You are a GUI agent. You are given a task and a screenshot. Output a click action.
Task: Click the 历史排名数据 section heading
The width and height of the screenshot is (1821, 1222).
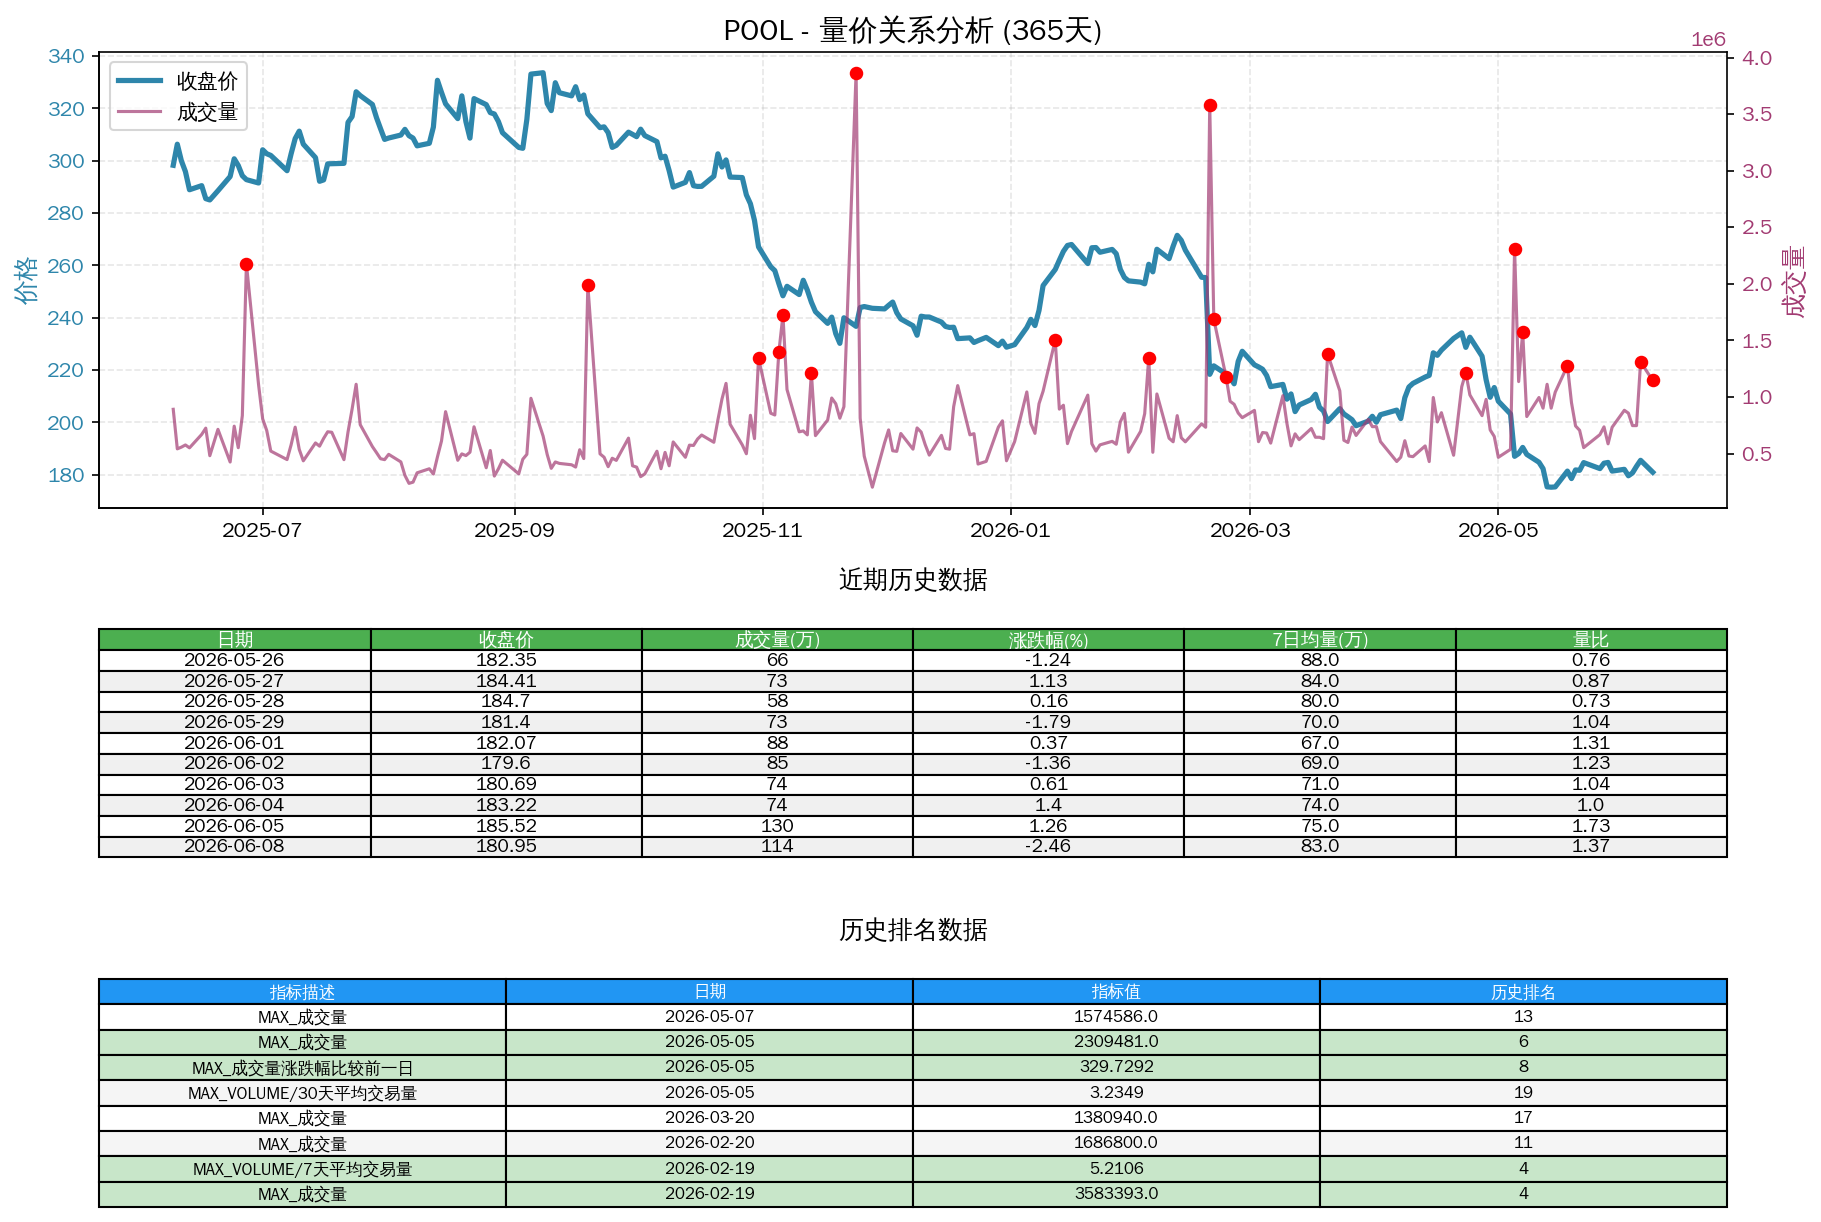[x=913, y=930]
